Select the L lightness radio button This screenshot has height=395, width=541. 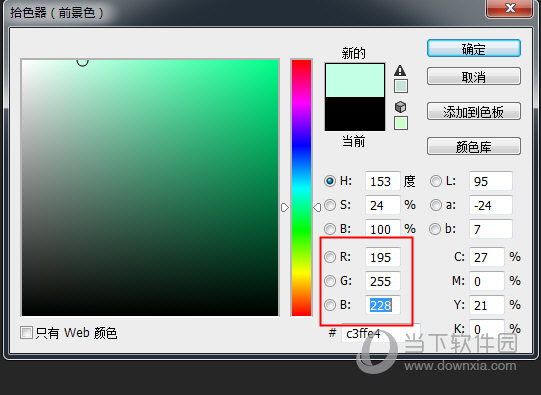click(436, 181)
